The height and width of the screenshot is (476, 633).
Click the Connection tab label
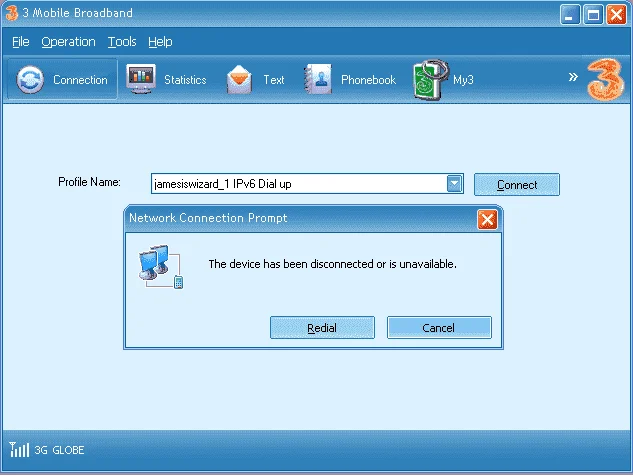(80, 80)
